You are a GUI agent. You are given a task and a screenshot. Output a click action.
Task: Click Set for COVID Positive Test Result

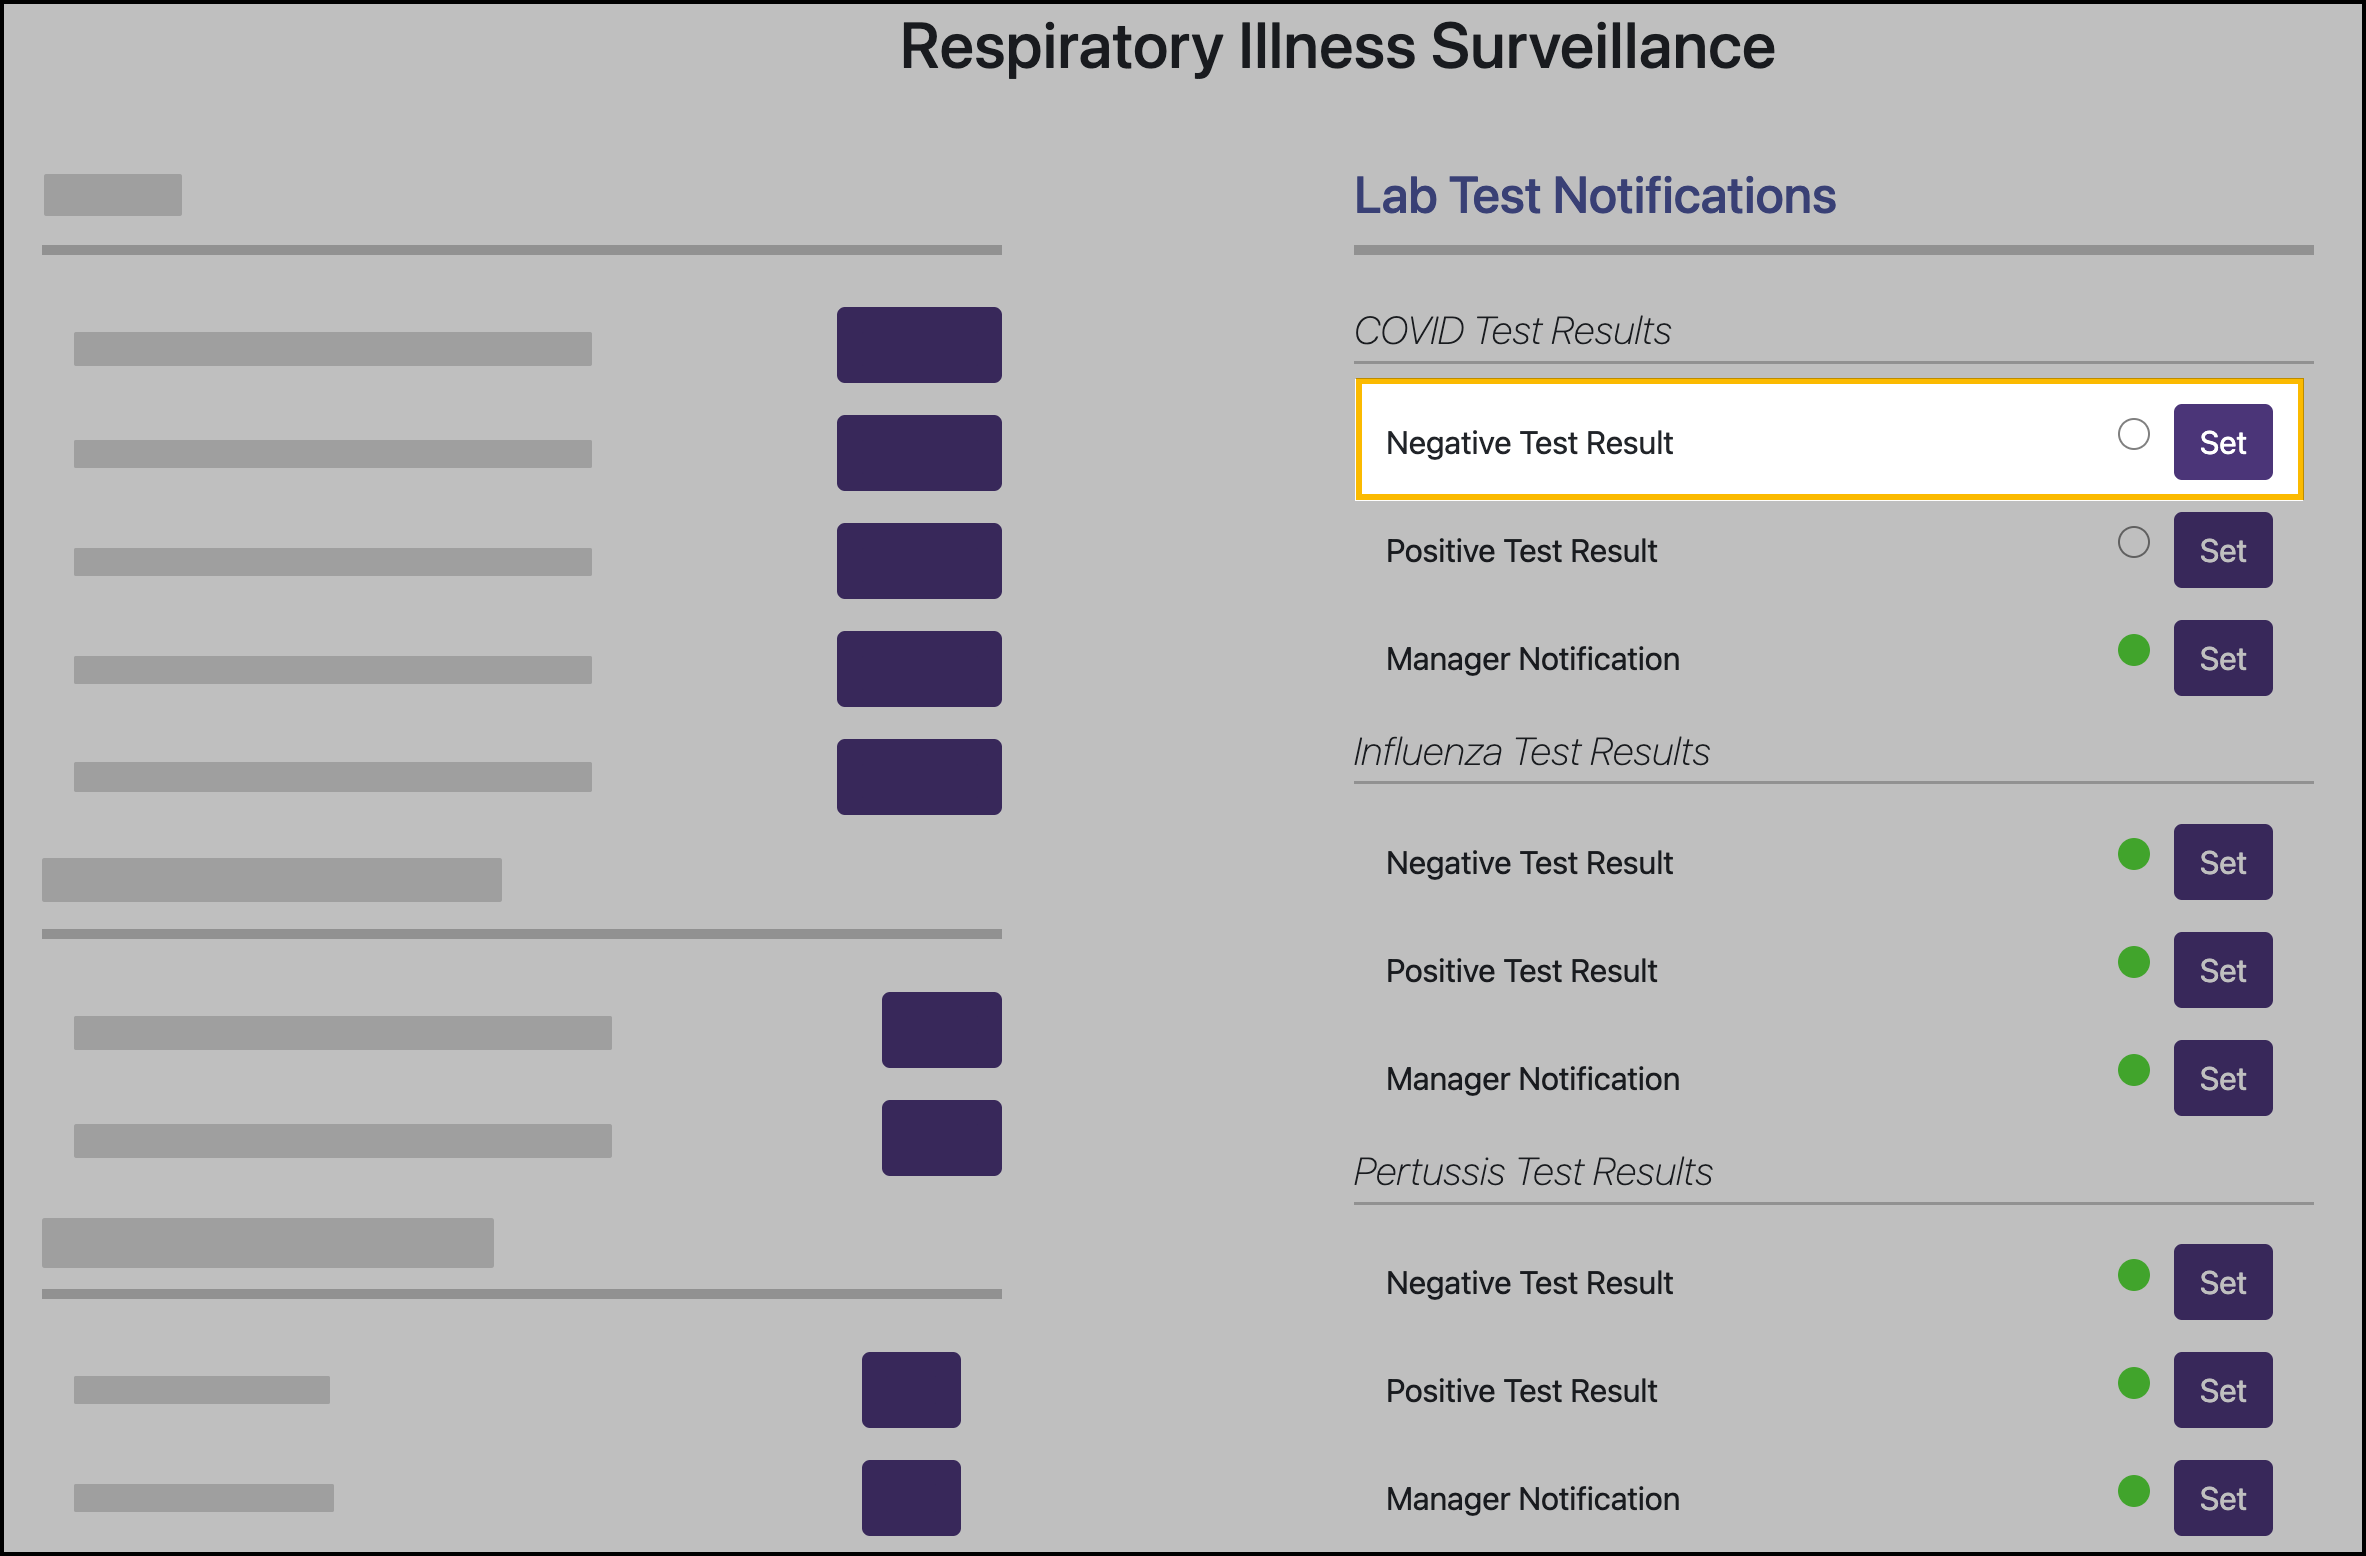[2222, 549]
